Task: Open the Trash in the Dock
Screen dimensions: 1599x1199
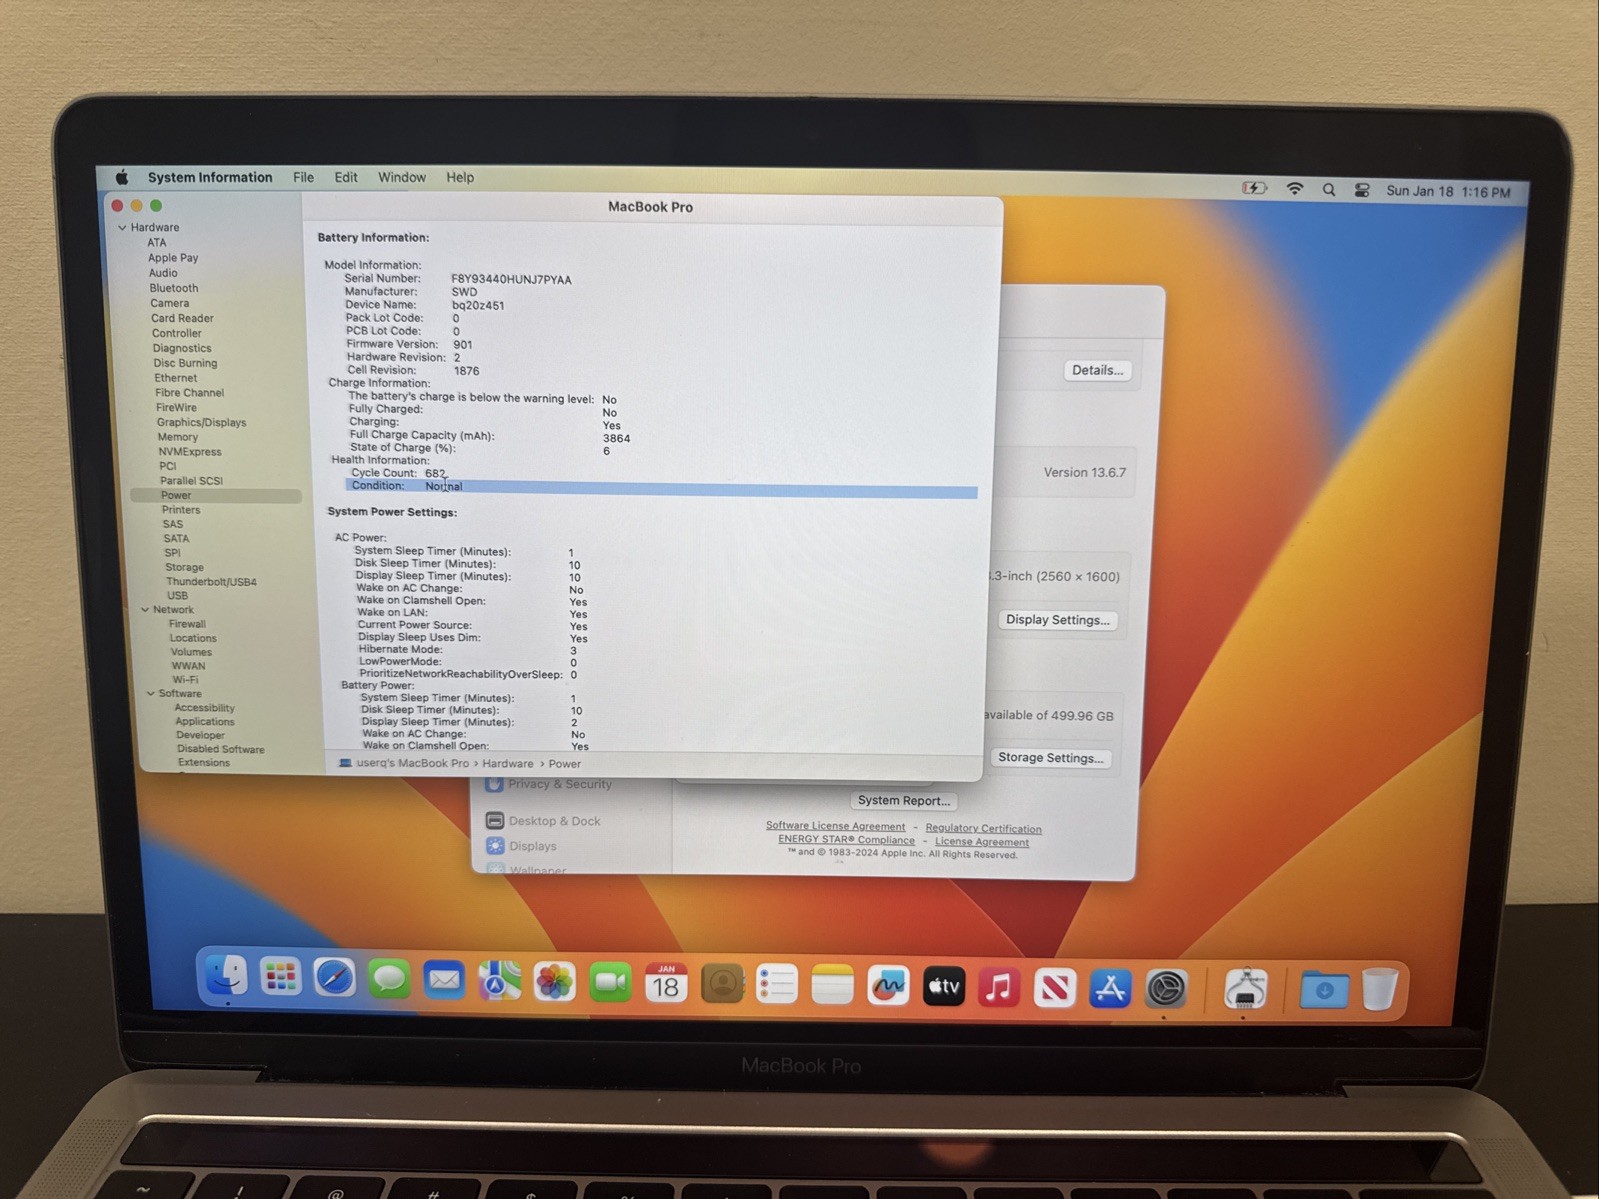Action: [x=1379, y=990]
